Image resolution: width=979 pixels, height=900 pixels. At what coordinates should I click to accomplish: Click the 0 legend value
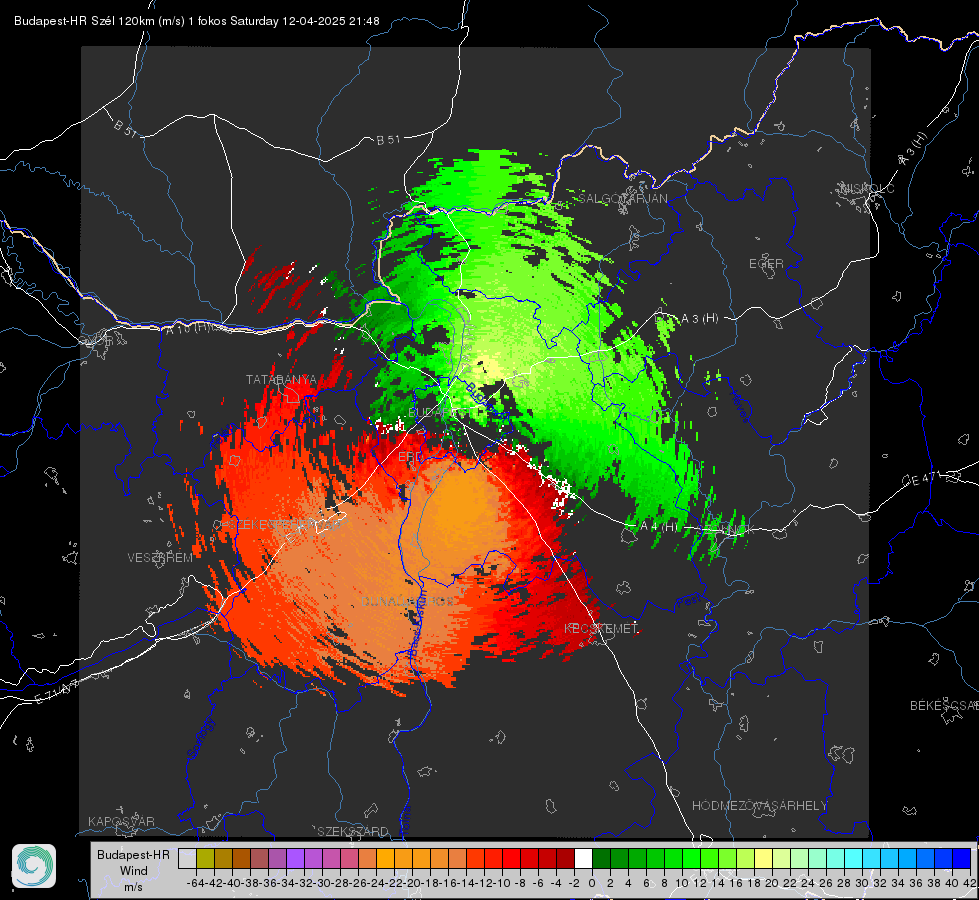(592, 883)
